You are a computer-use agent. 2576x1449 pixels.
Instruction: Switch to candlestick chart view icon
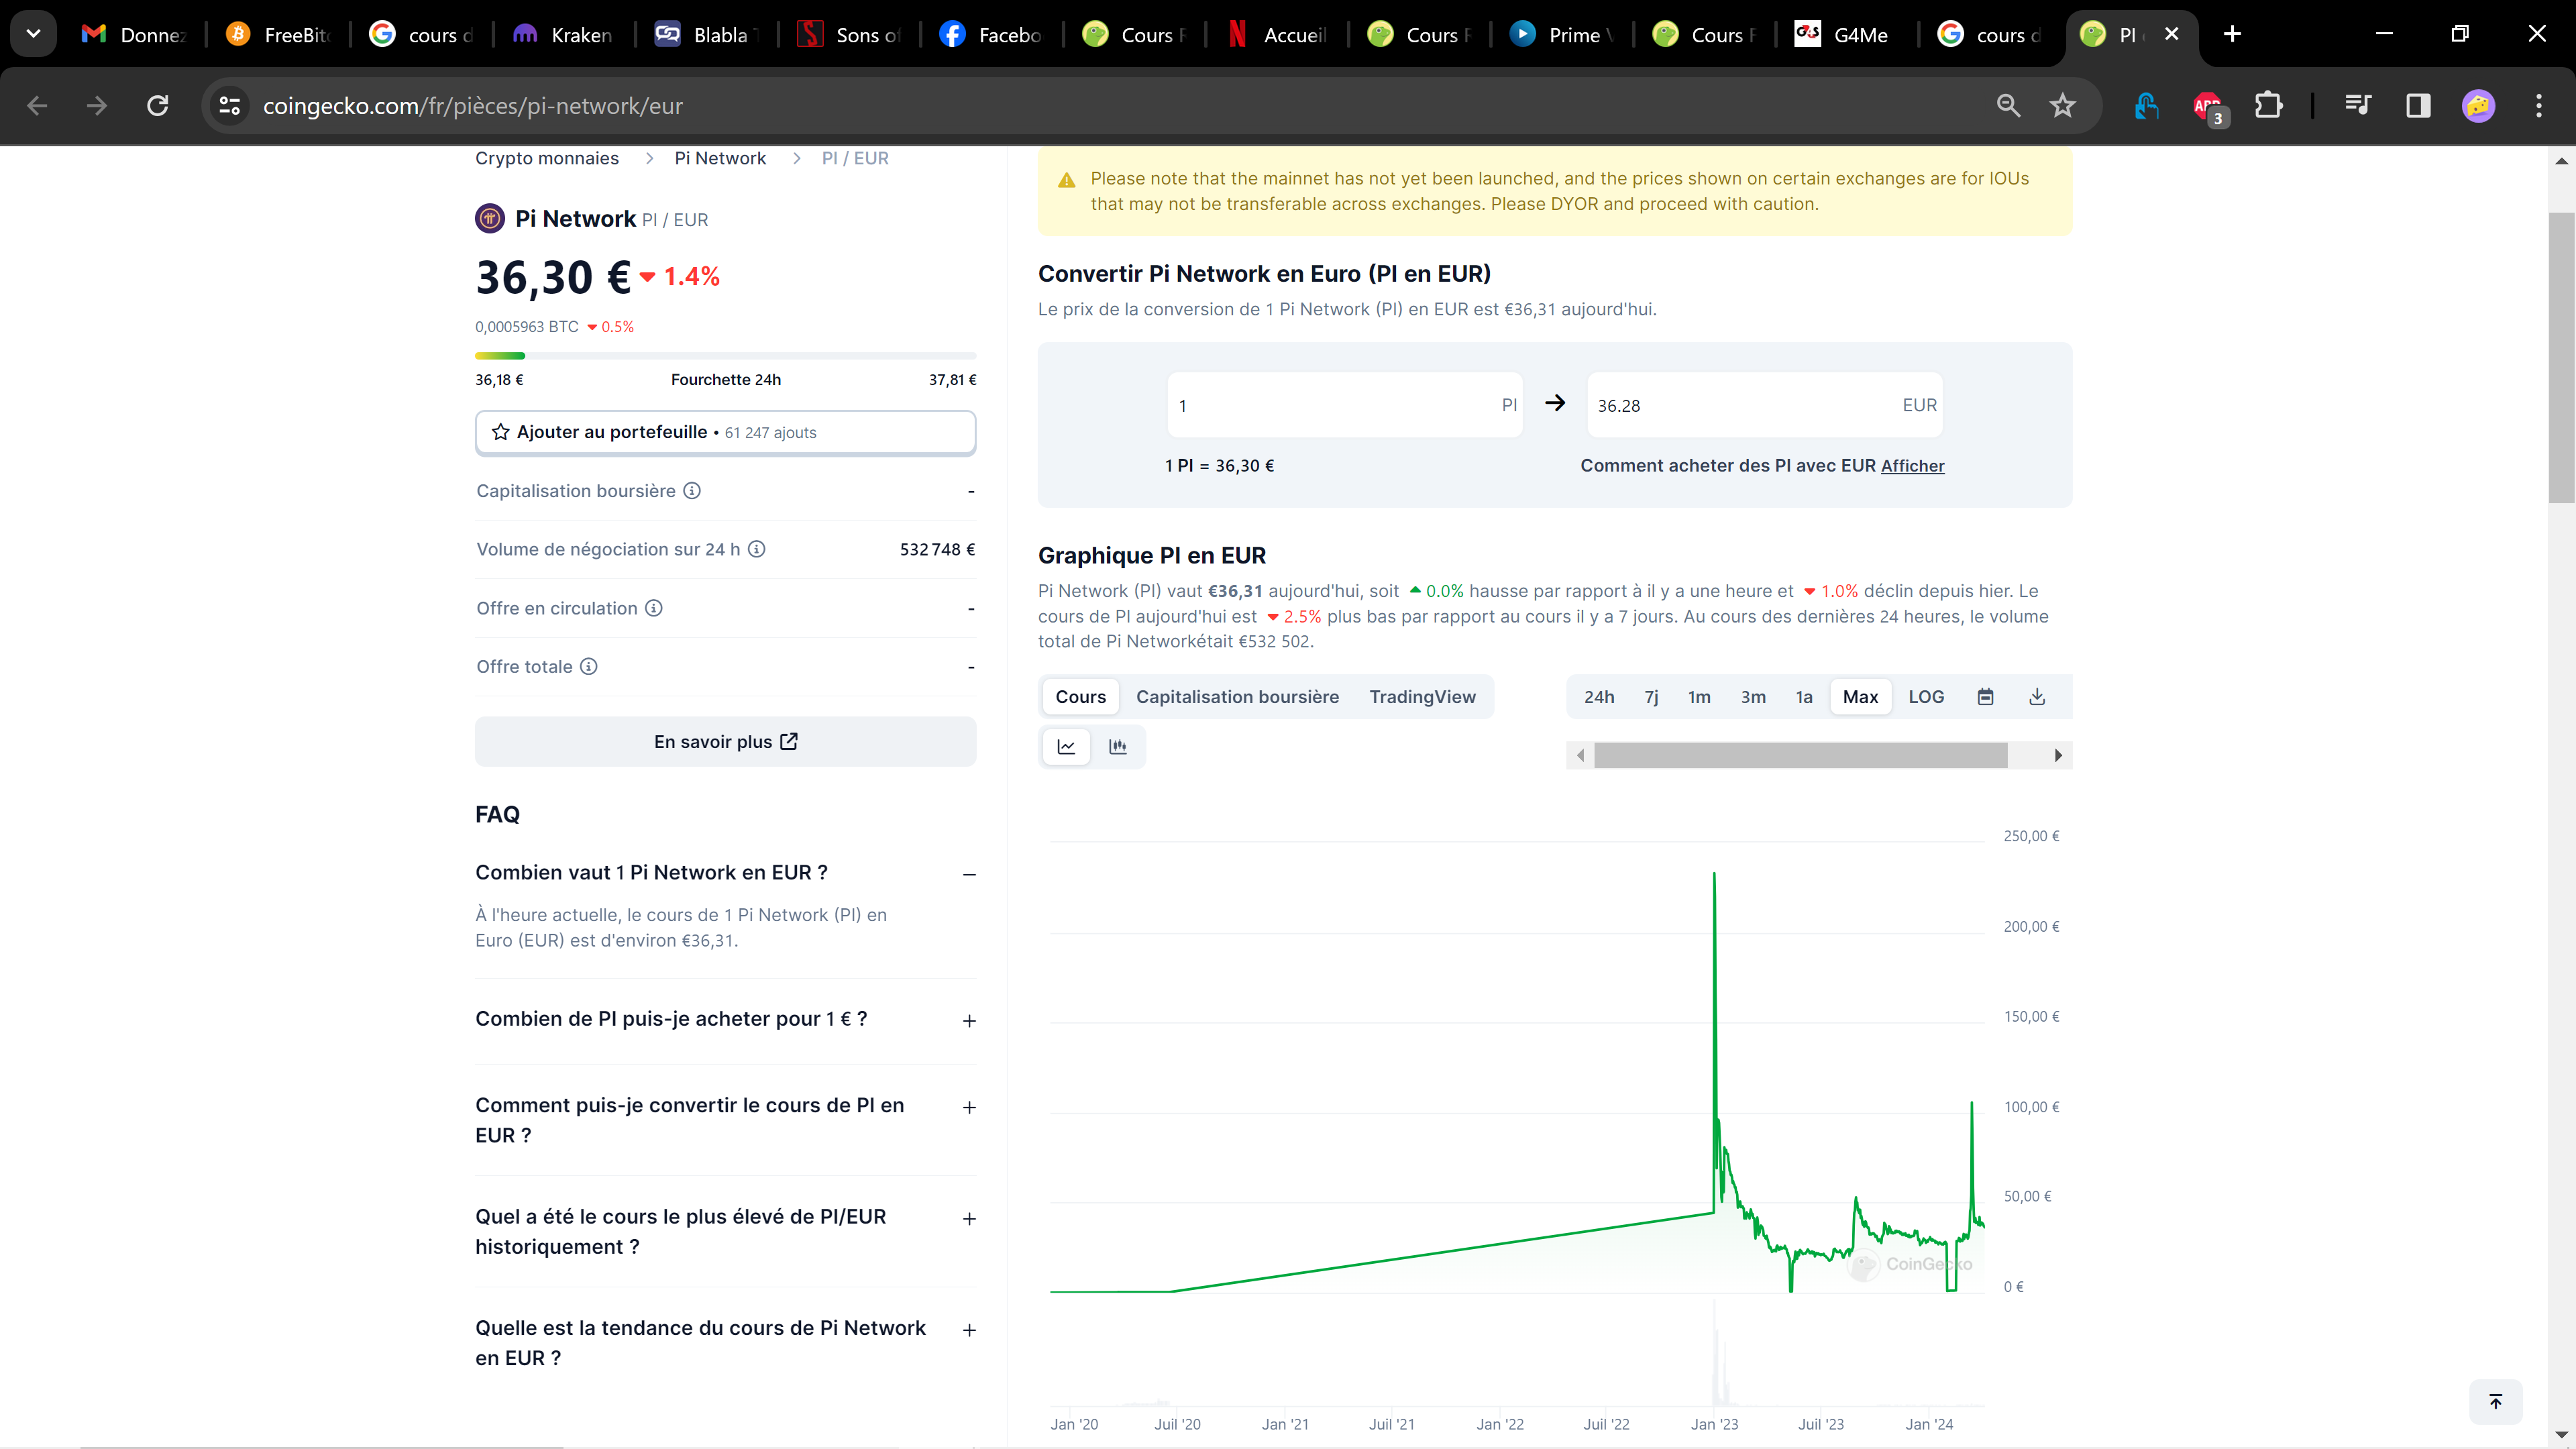(x=1118, y=747)
